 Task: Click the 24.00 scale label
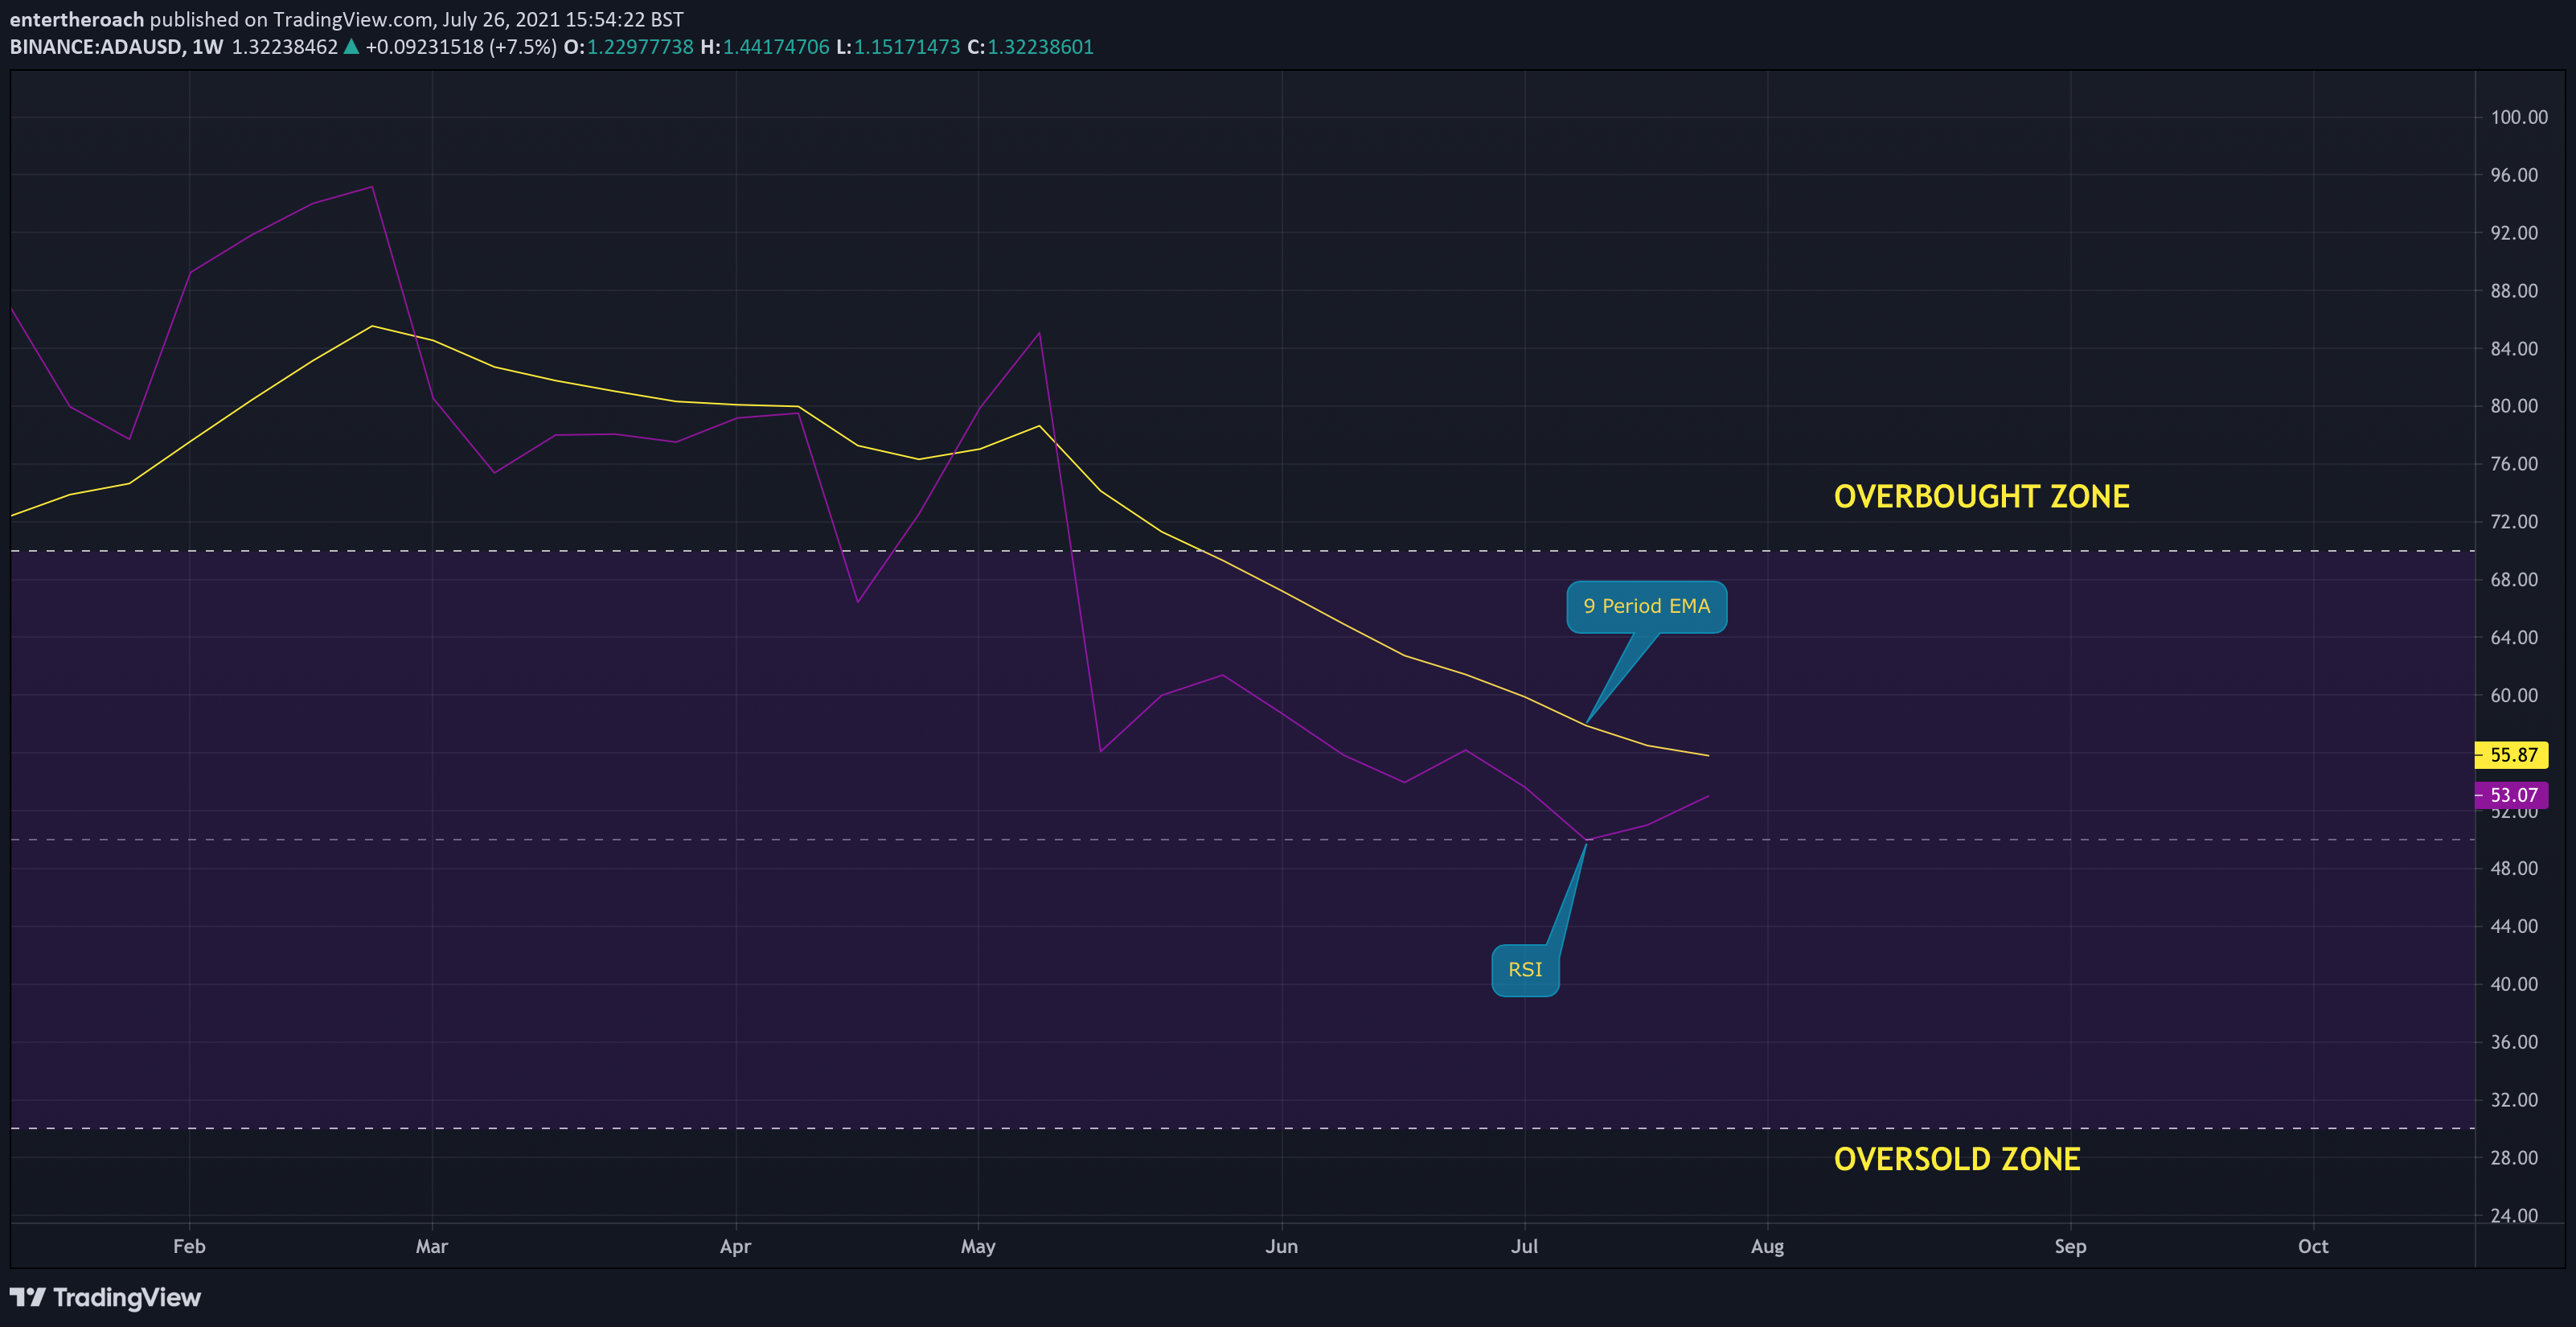click(x=2514, y=1216)
